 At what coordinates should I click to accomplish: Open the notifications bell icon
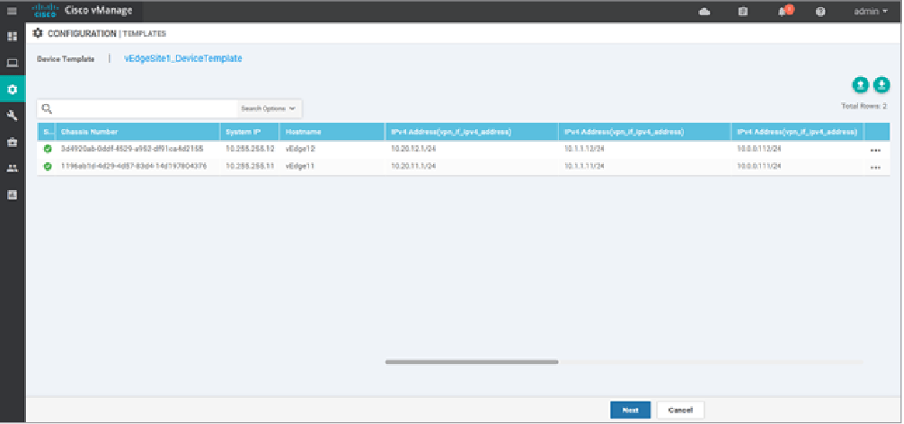pos(783,11)
